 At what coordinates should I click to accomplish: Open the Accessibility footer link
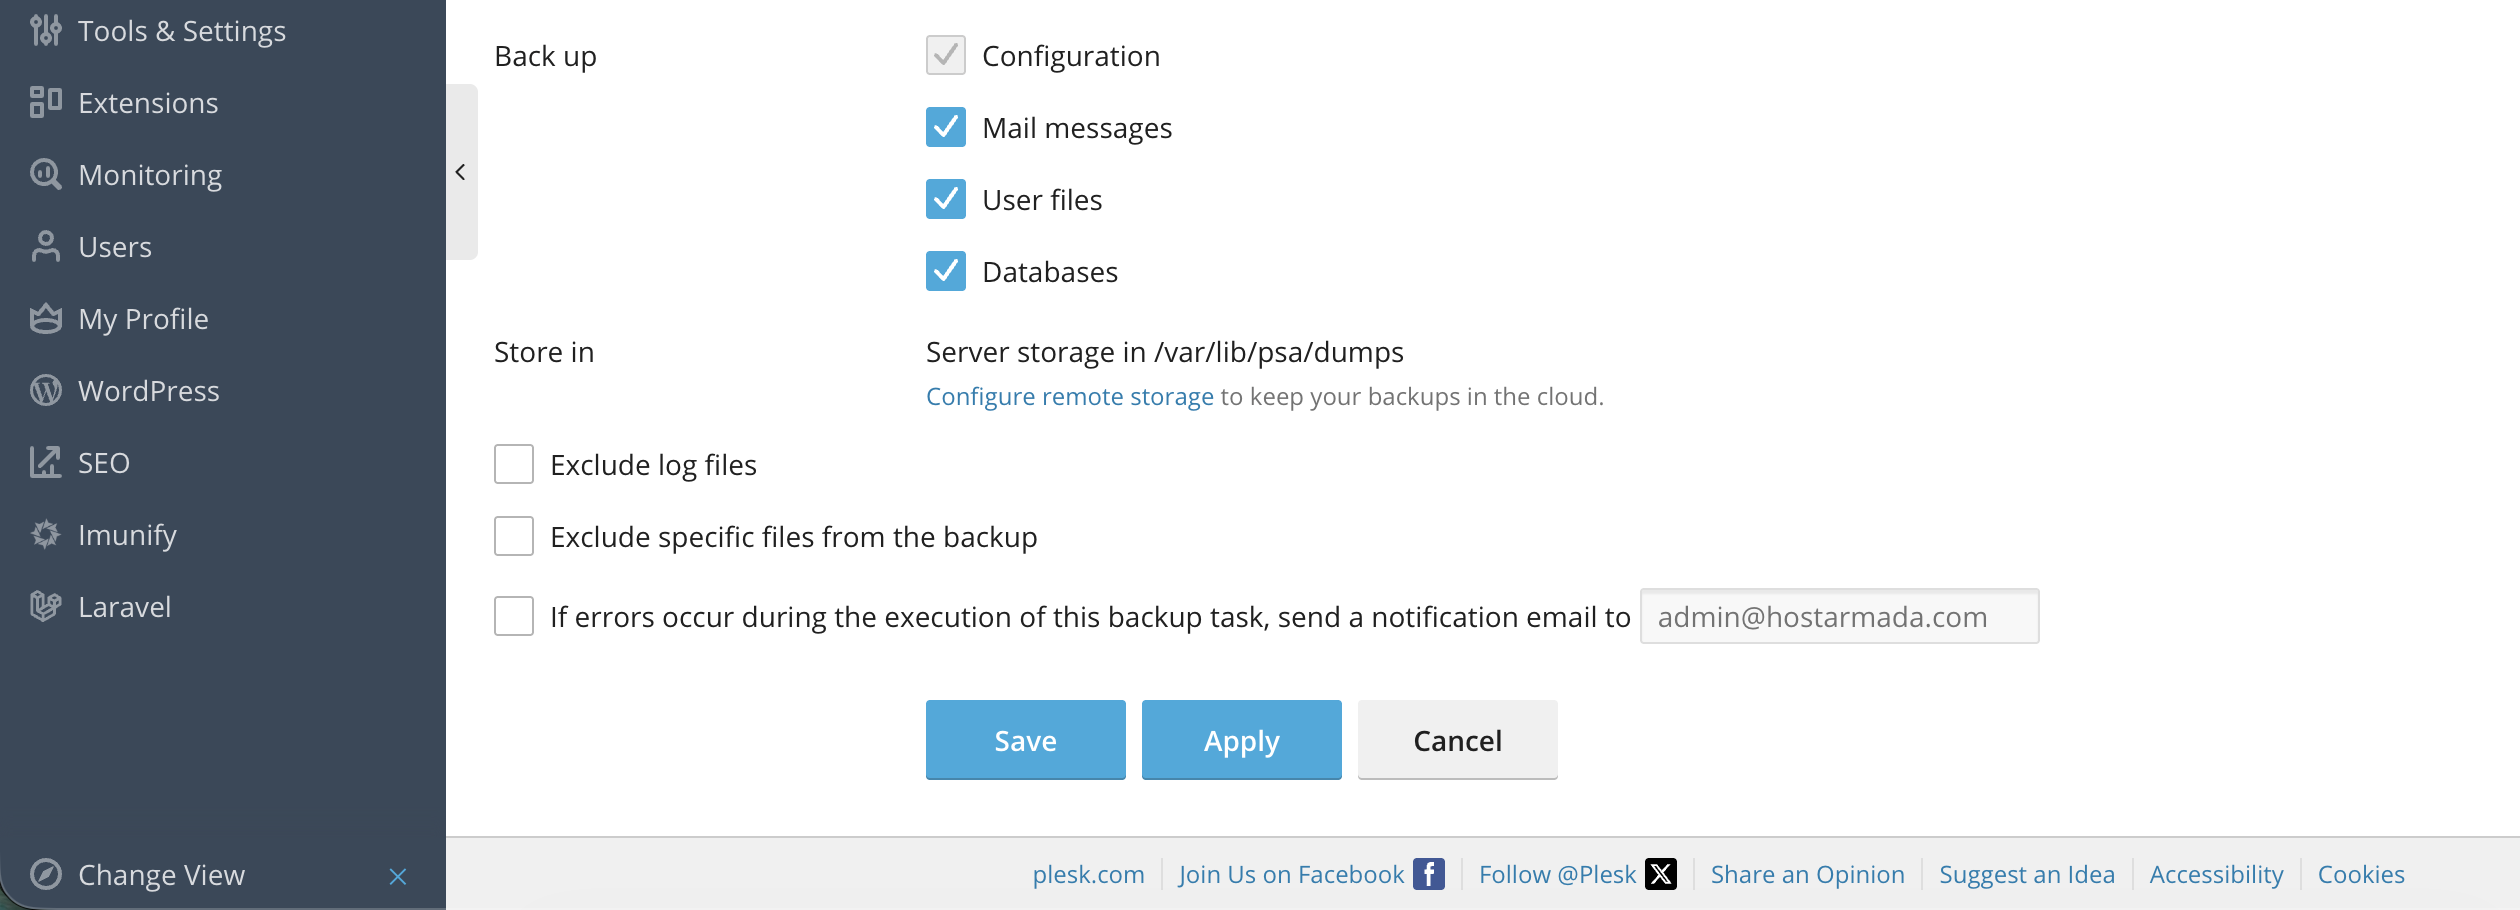(x=2217, y=875)
